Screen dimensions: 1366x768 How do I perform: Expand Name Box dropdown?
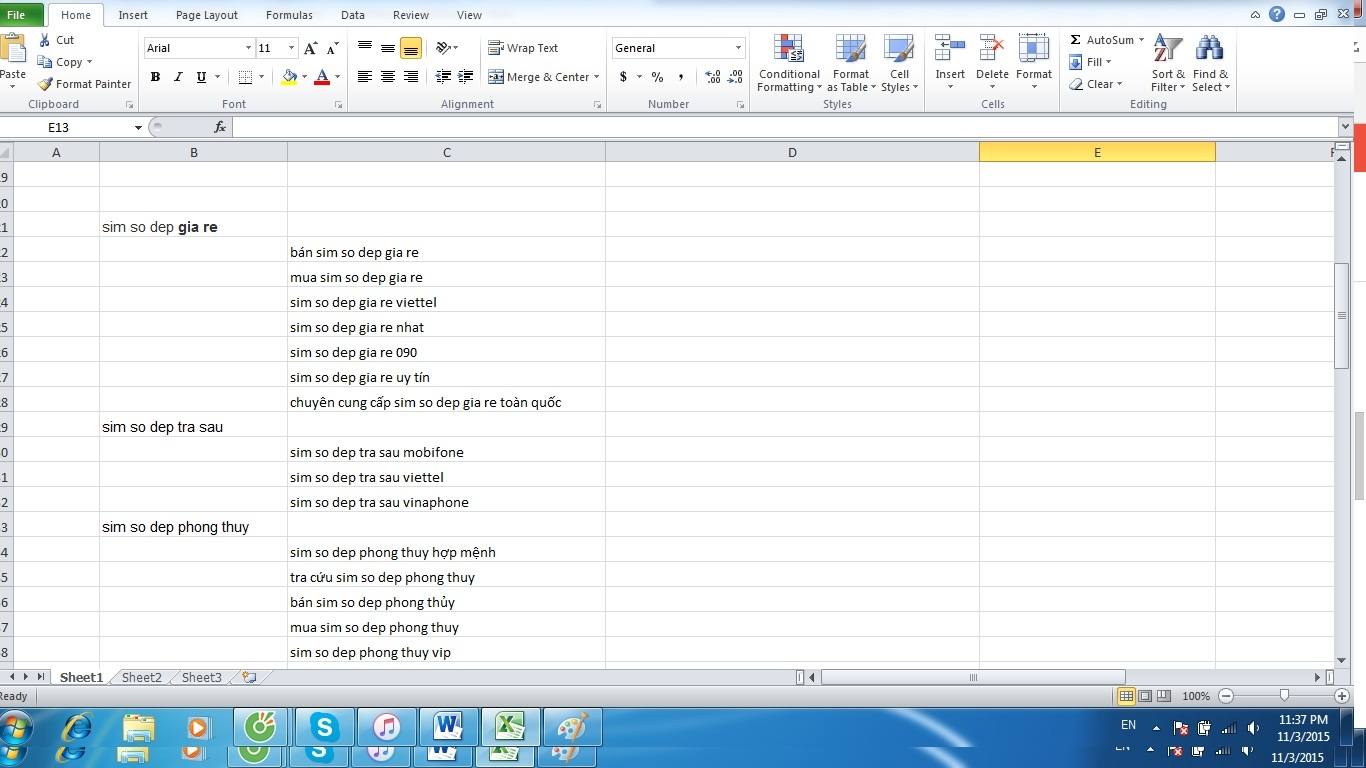138,127
